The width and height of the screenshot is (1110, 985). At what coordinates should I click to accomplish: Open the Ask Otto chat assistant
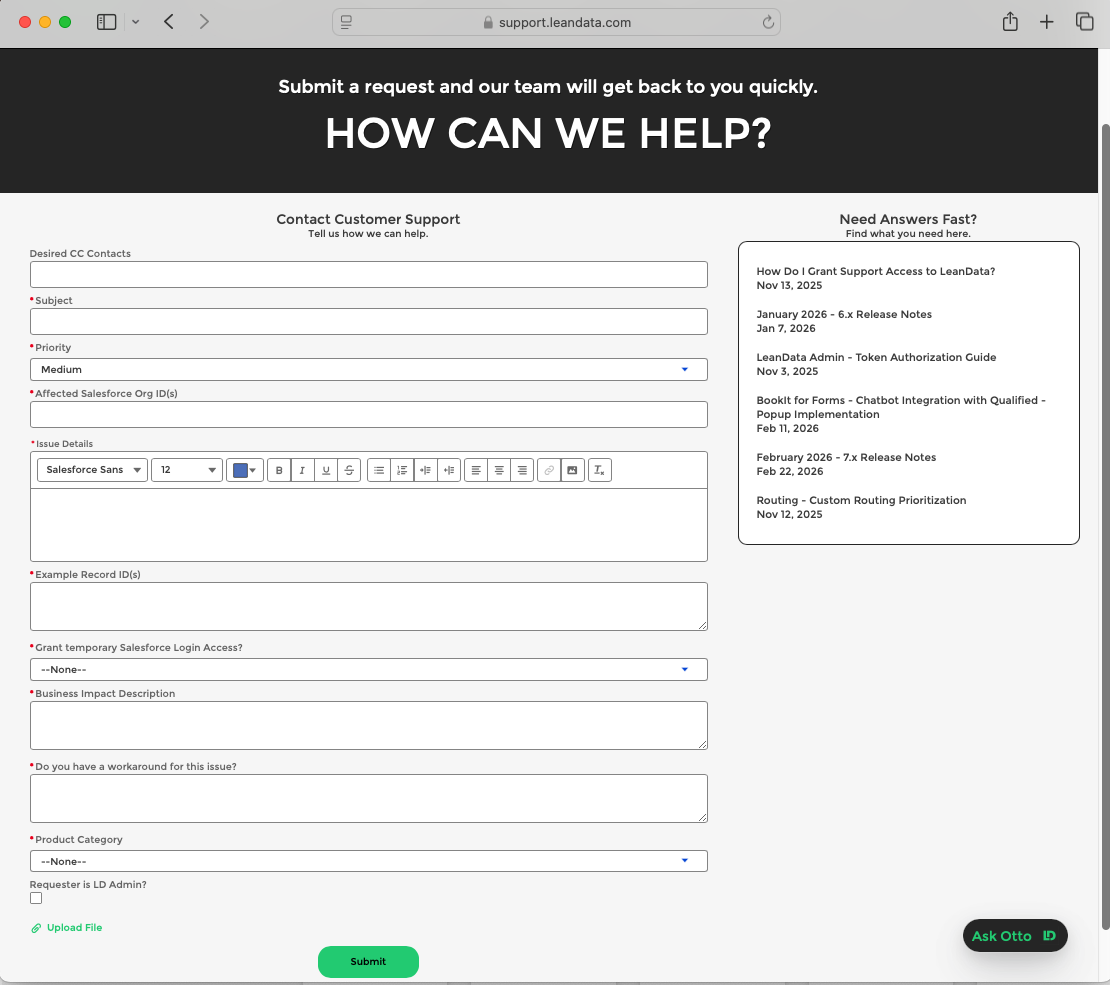pyautogui.click(x=1014, y=936)
